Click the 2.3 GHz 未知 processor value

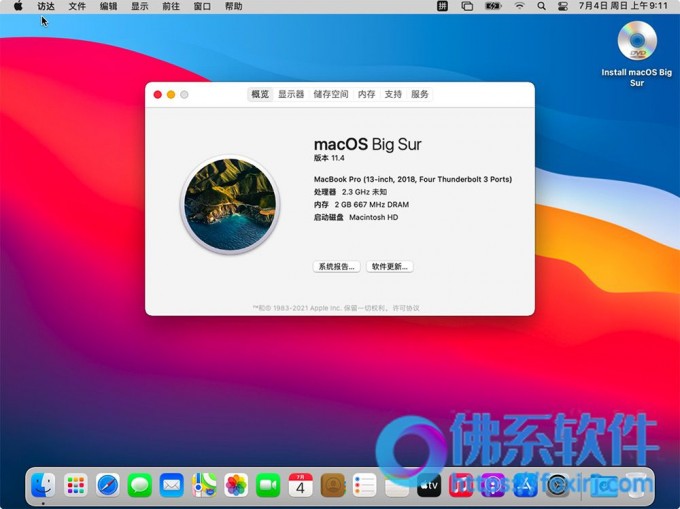(x=364, y=192)
